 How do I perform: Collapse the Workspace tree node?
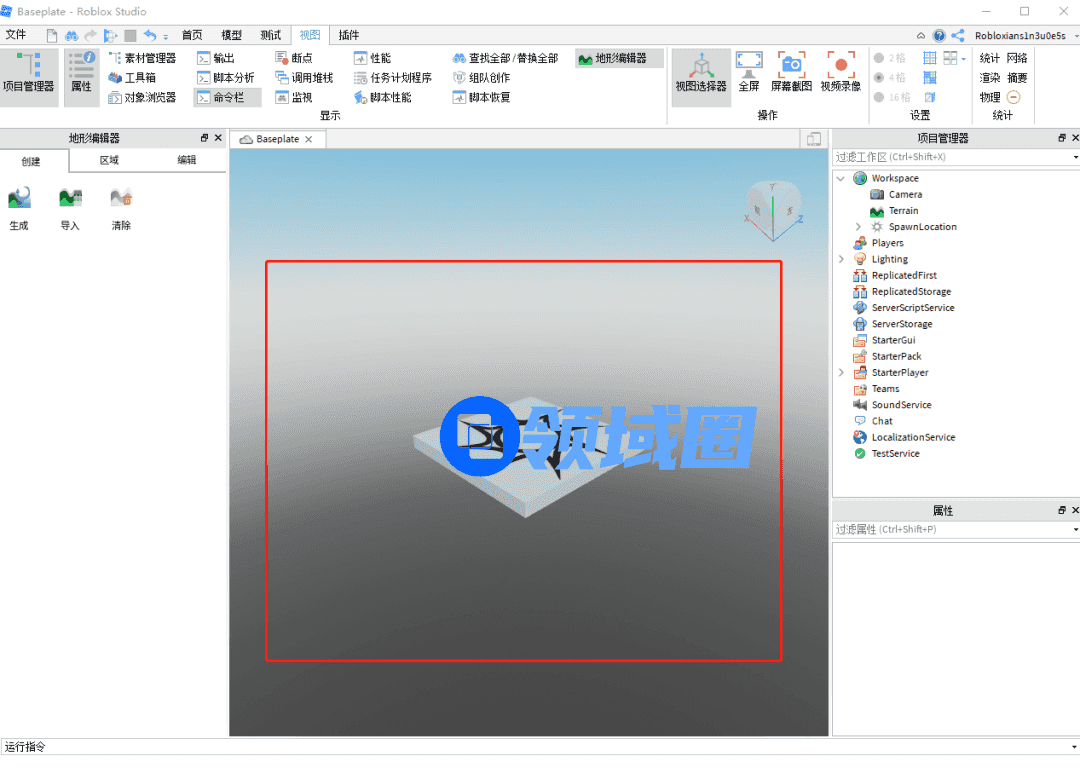click(x=841, y=179)
